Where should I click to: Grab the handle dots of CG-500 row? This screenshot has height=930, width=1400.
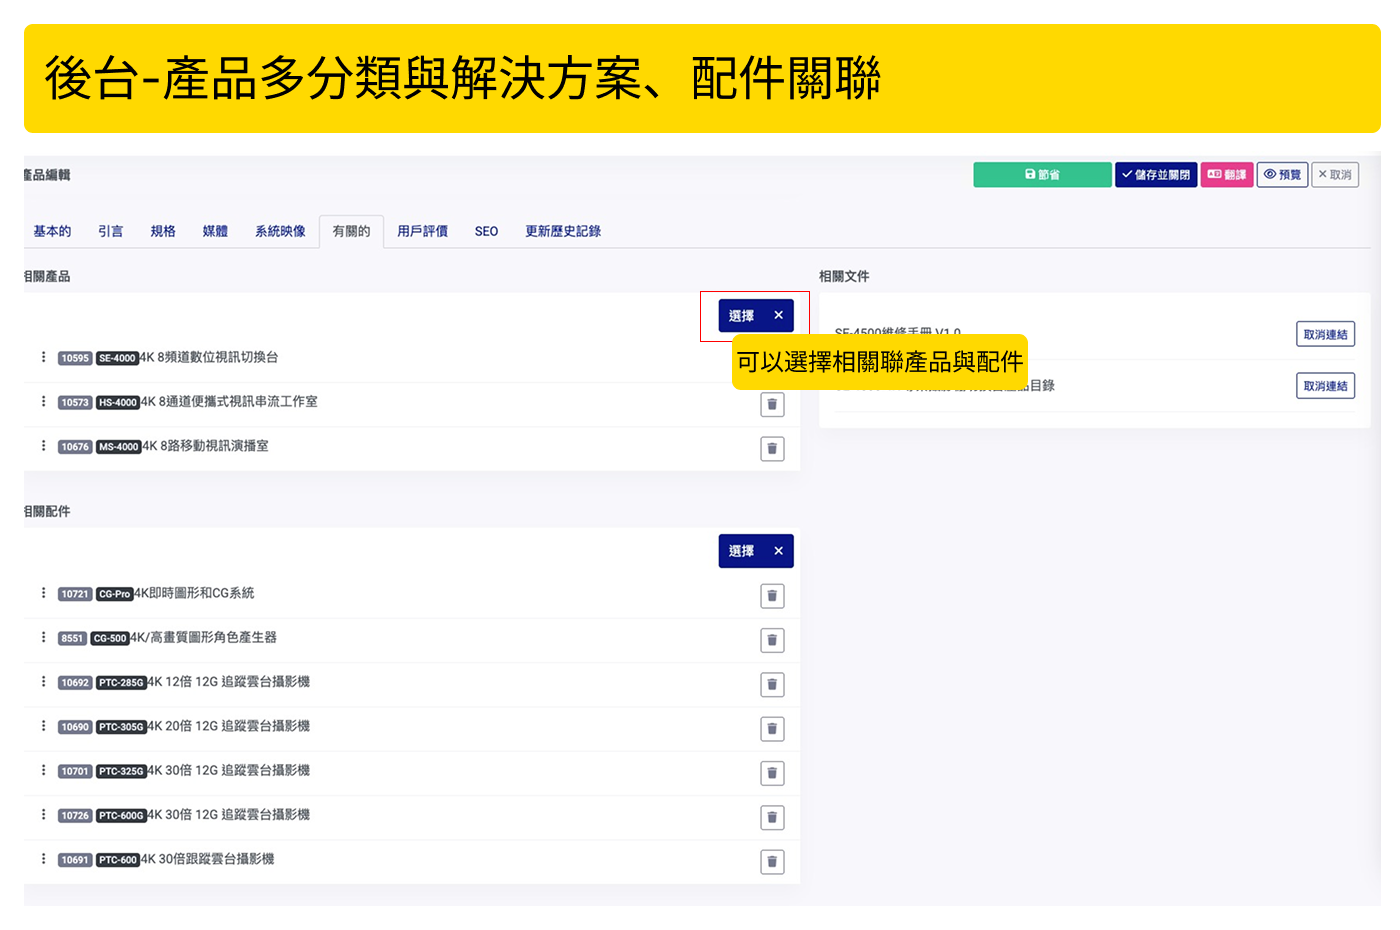pos(43,637)
